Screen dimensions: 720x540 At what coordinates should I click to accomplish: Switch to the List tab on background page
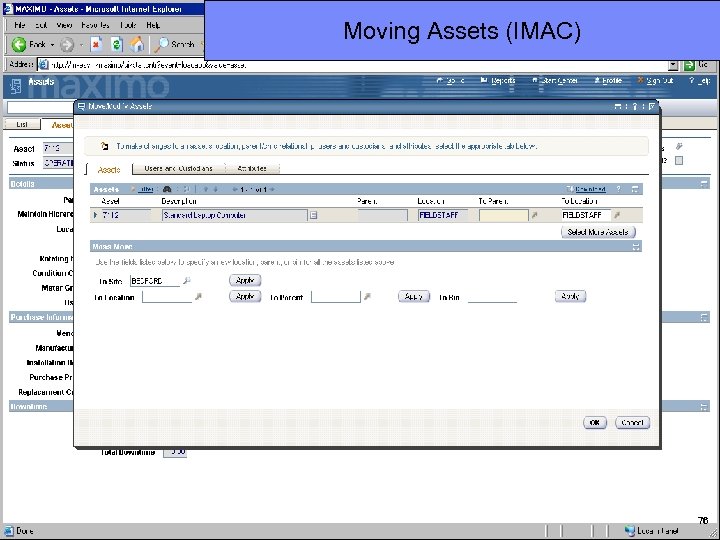coord(22,124)
